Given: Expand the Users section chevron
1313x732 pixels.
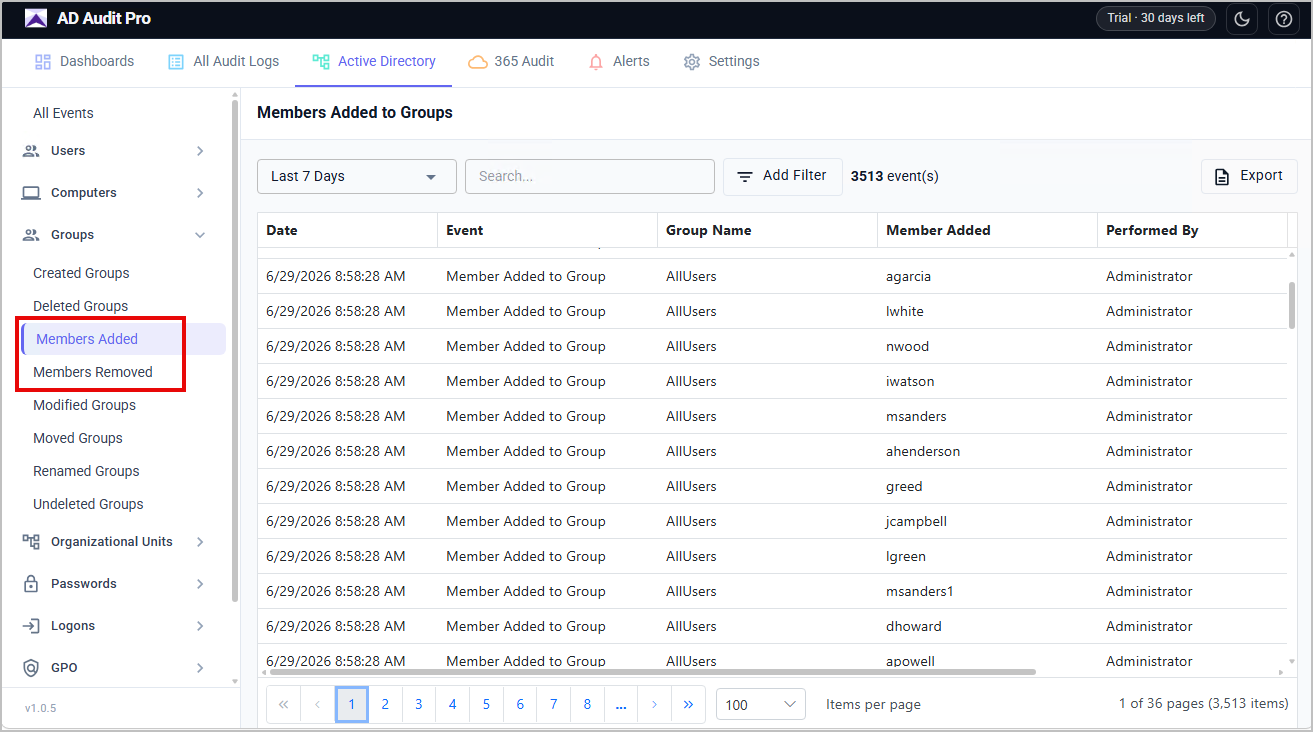Looking at the screenshot, I should coord(200,151).
